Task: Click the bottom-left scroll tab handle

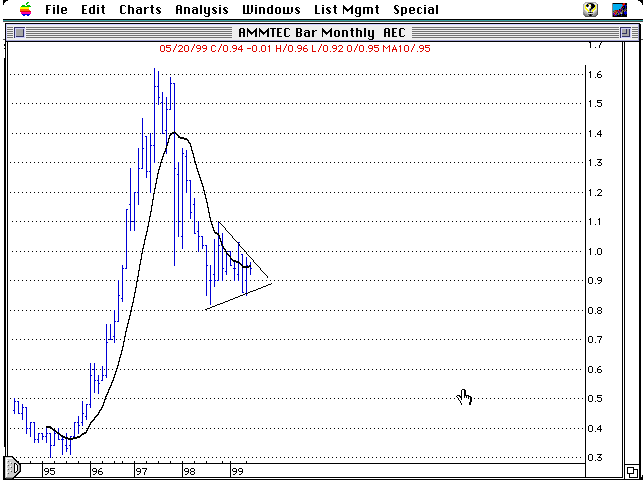Action: (x=13, y=467)
